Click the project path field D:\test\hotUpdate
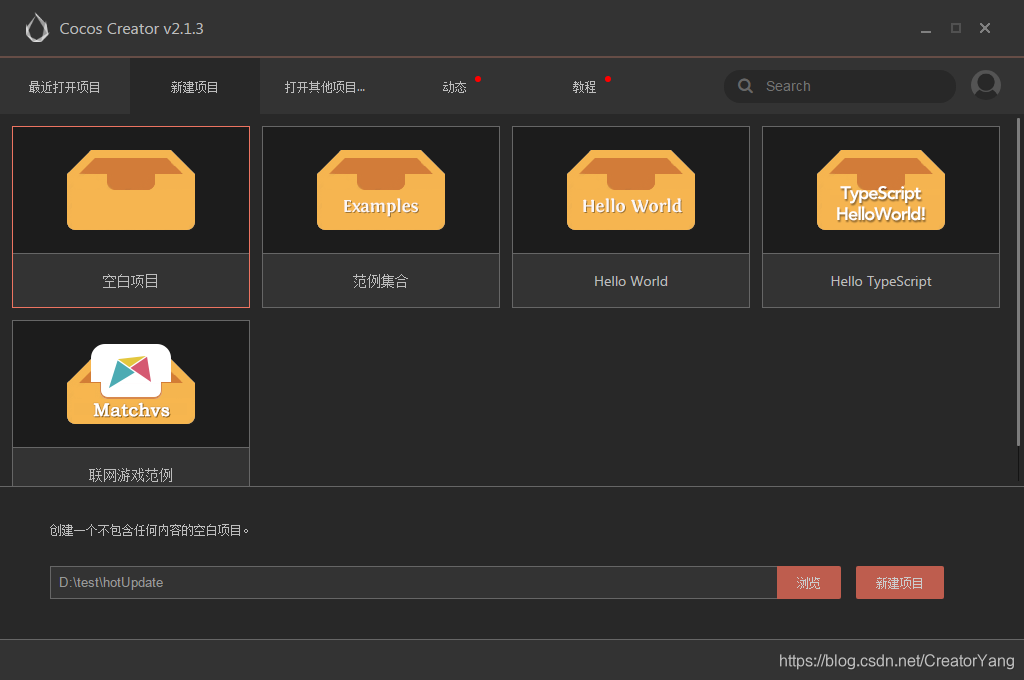 pyautogui.click(x=413, y=583)
